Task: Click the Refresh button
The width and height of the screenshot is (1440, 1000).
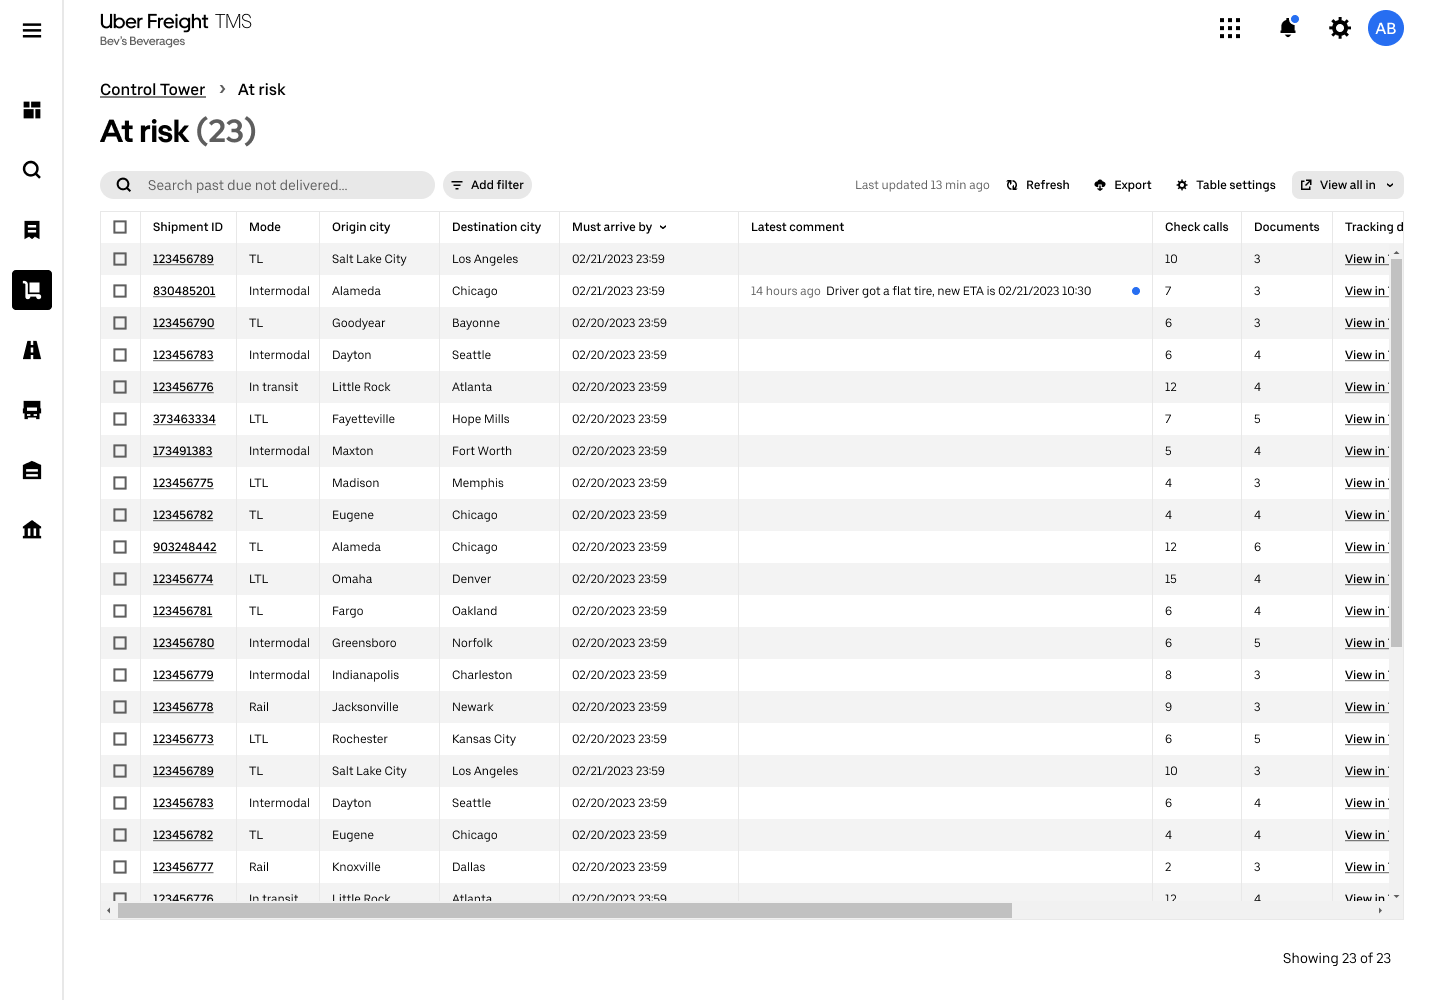Action: [1038, 185]
